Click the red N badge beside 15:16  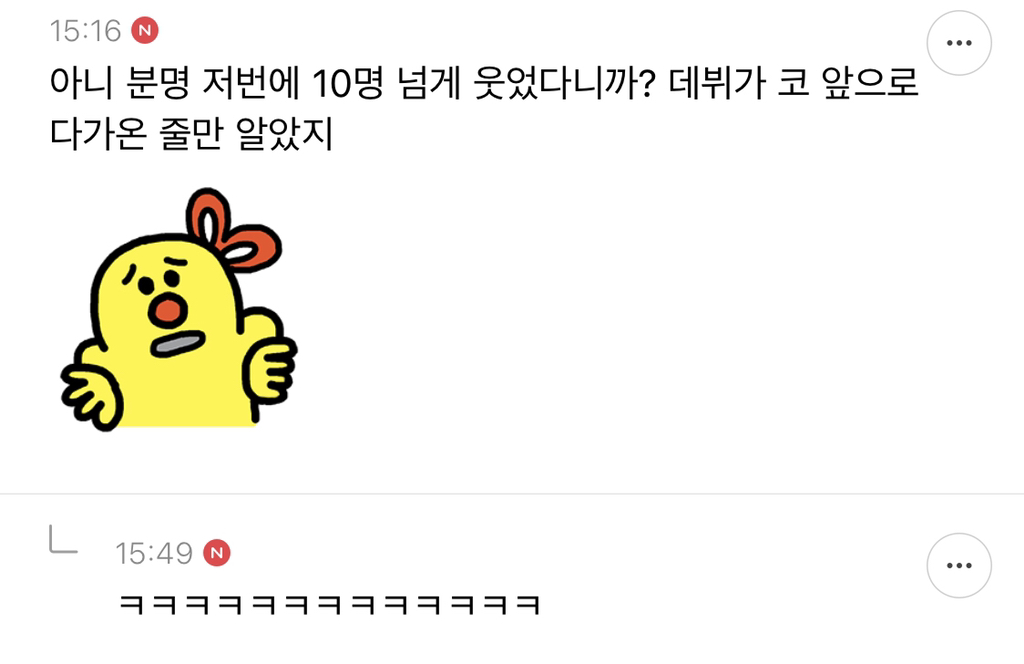145,31
